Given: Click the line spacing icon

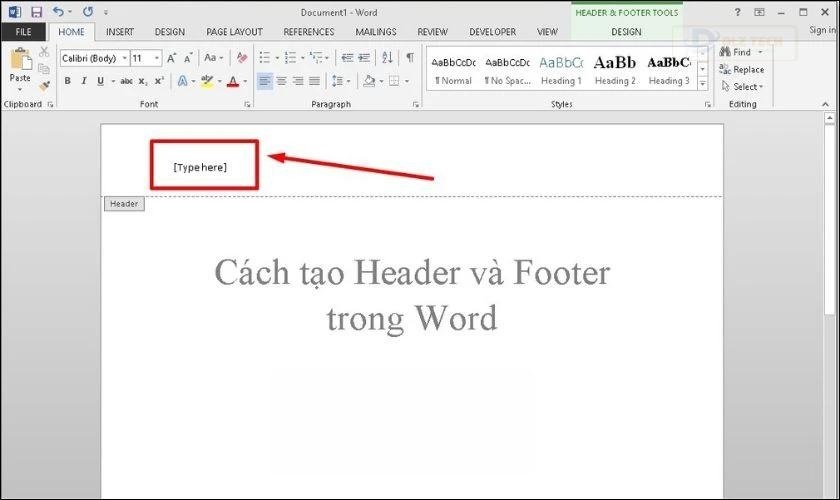Looking at the screenshot, I should (x=337, y=81).
